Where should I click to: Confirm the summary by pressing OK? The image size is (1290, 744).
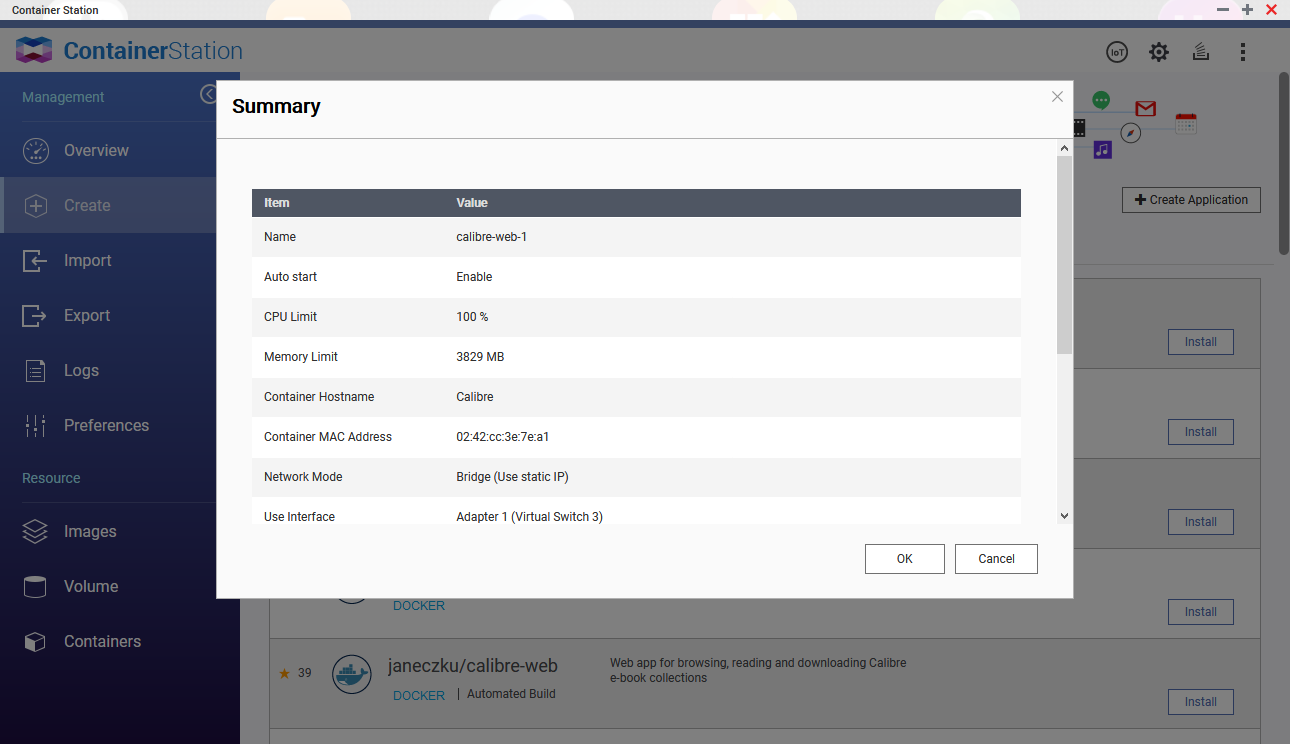pyautogui.click(x=904, y=559)
